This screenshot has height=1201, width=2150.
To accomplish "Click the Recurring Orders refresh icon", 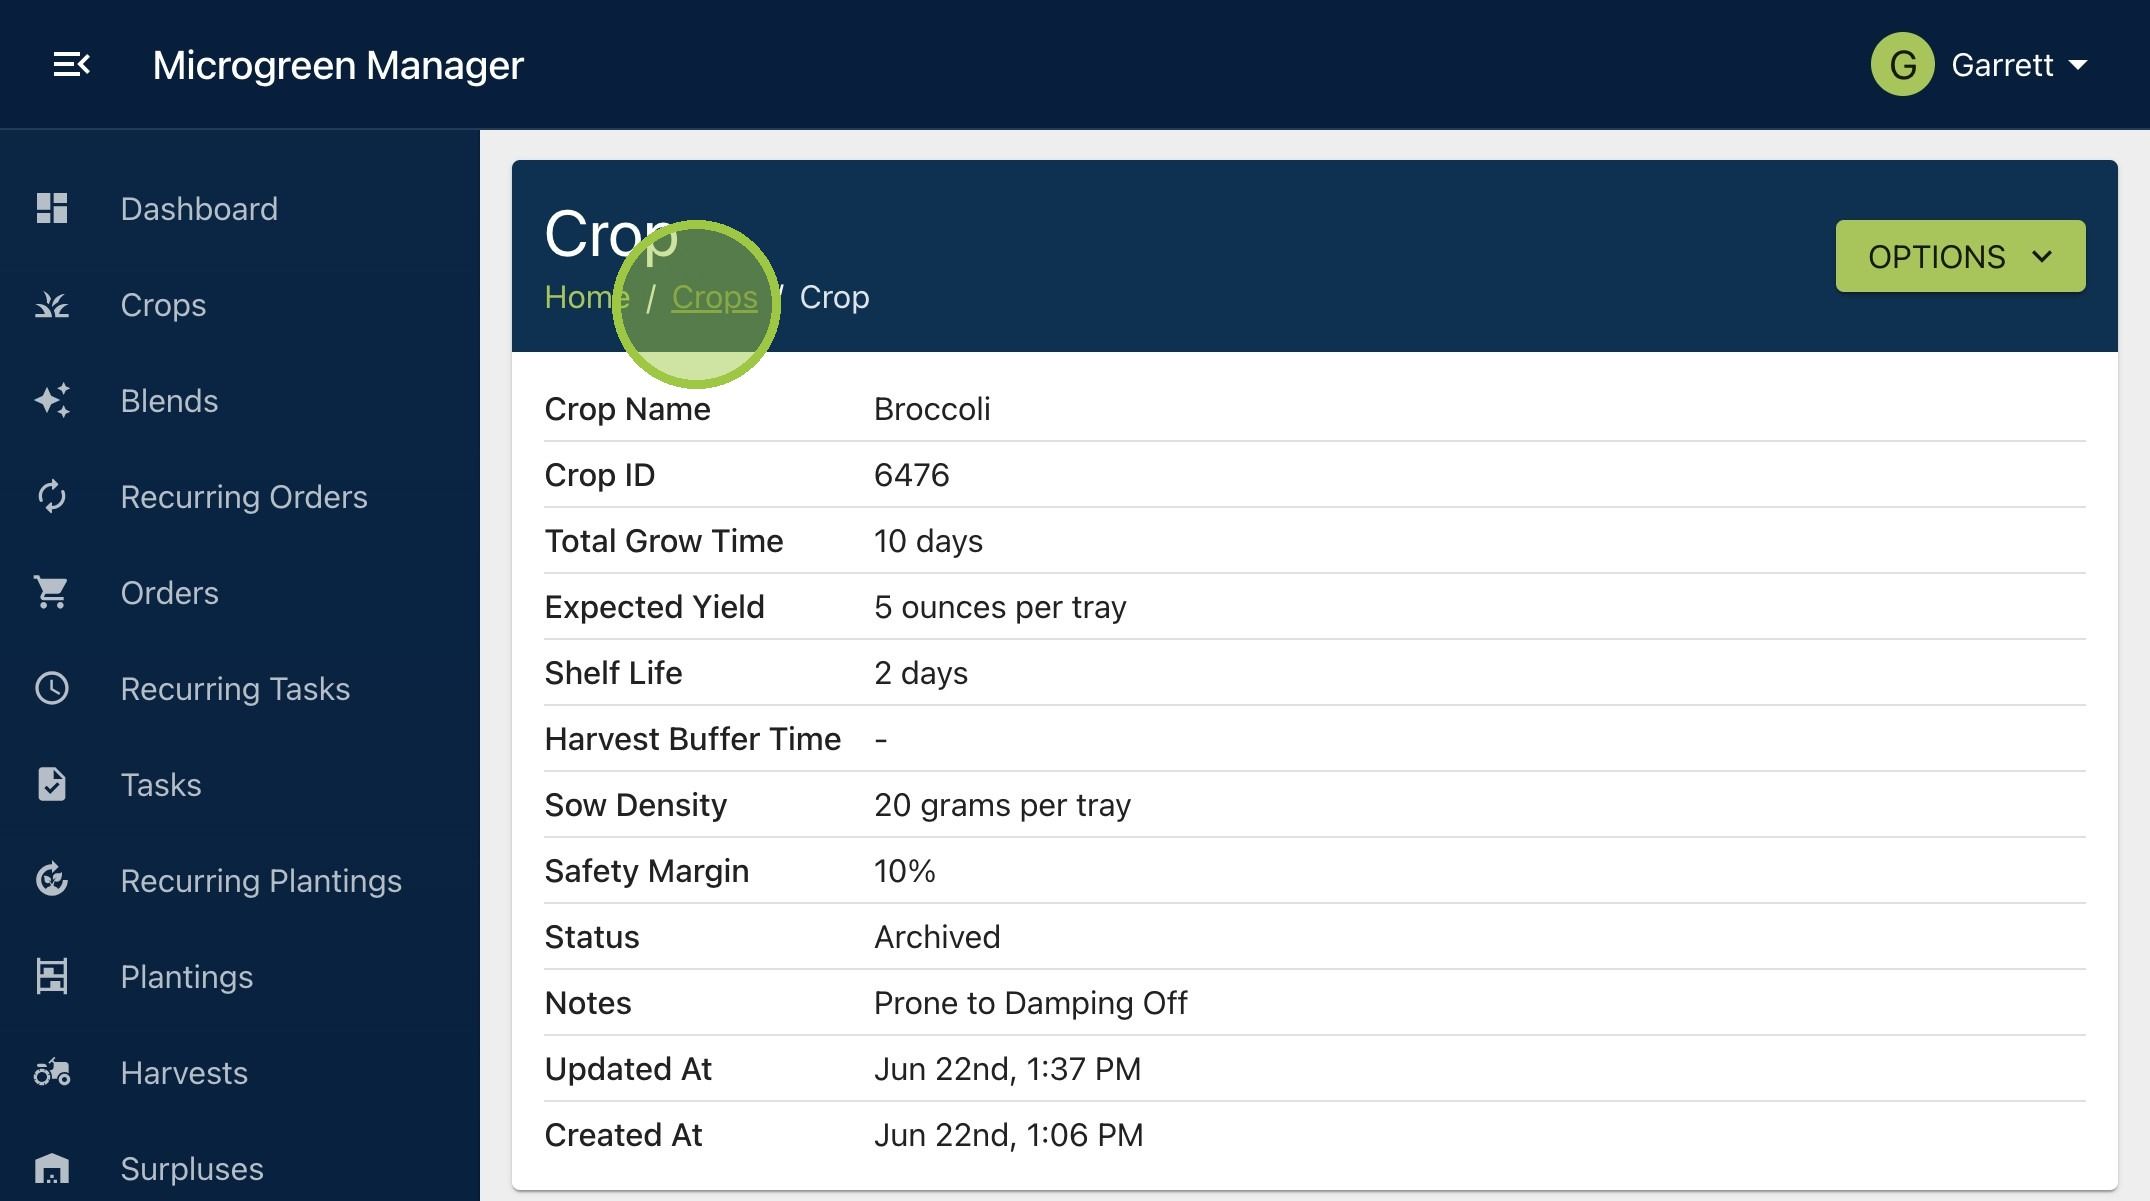I will click(x=52, y=496).
